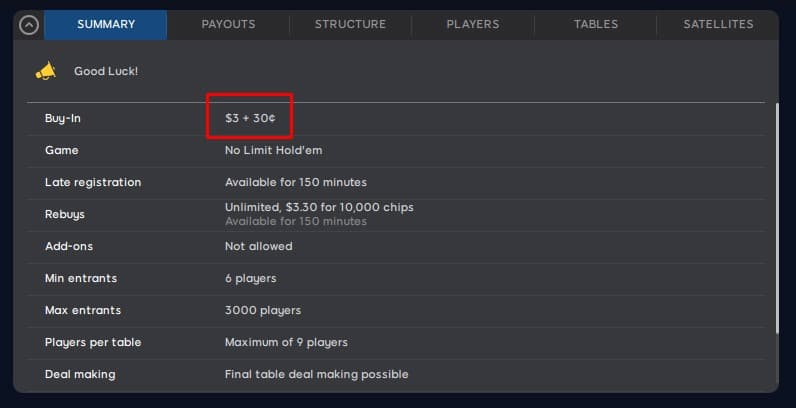This screenshot has width=796, height=408.
Task: Click the Max entrants 3000 players value
Action: pyautogui.click(x=262, y=310)
